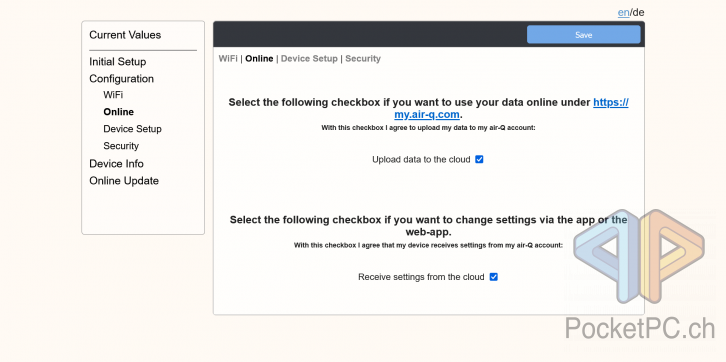Open Current Values in sidebar
The image size is (726, 362).
click(125, 35)
